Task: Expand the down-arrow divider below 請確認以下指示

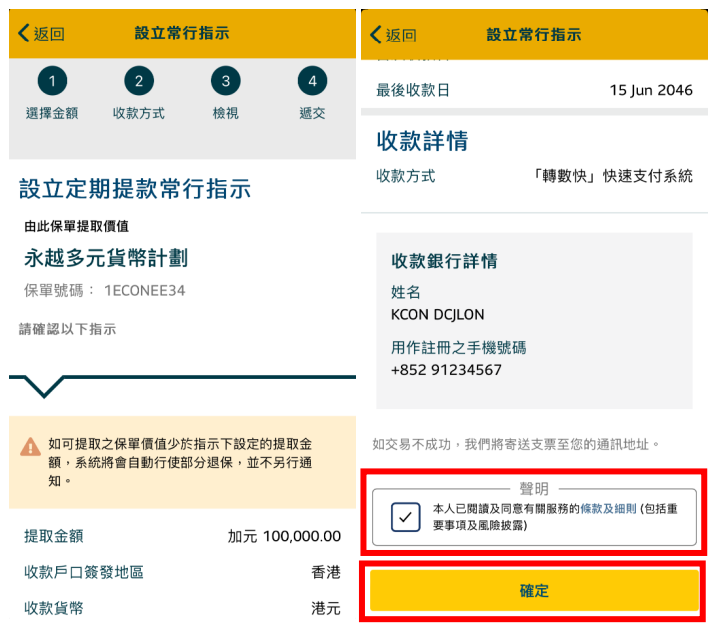Action: point(37,384)
